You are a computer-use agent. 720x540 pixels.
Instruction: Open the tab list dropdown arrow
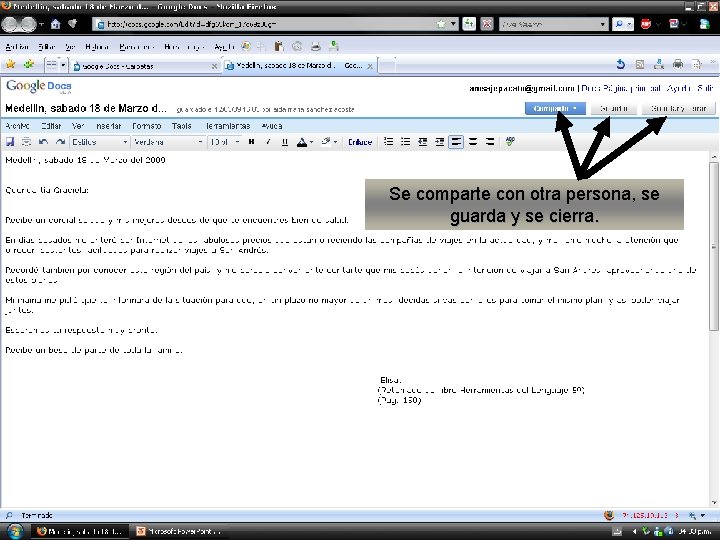click(63, 65)
